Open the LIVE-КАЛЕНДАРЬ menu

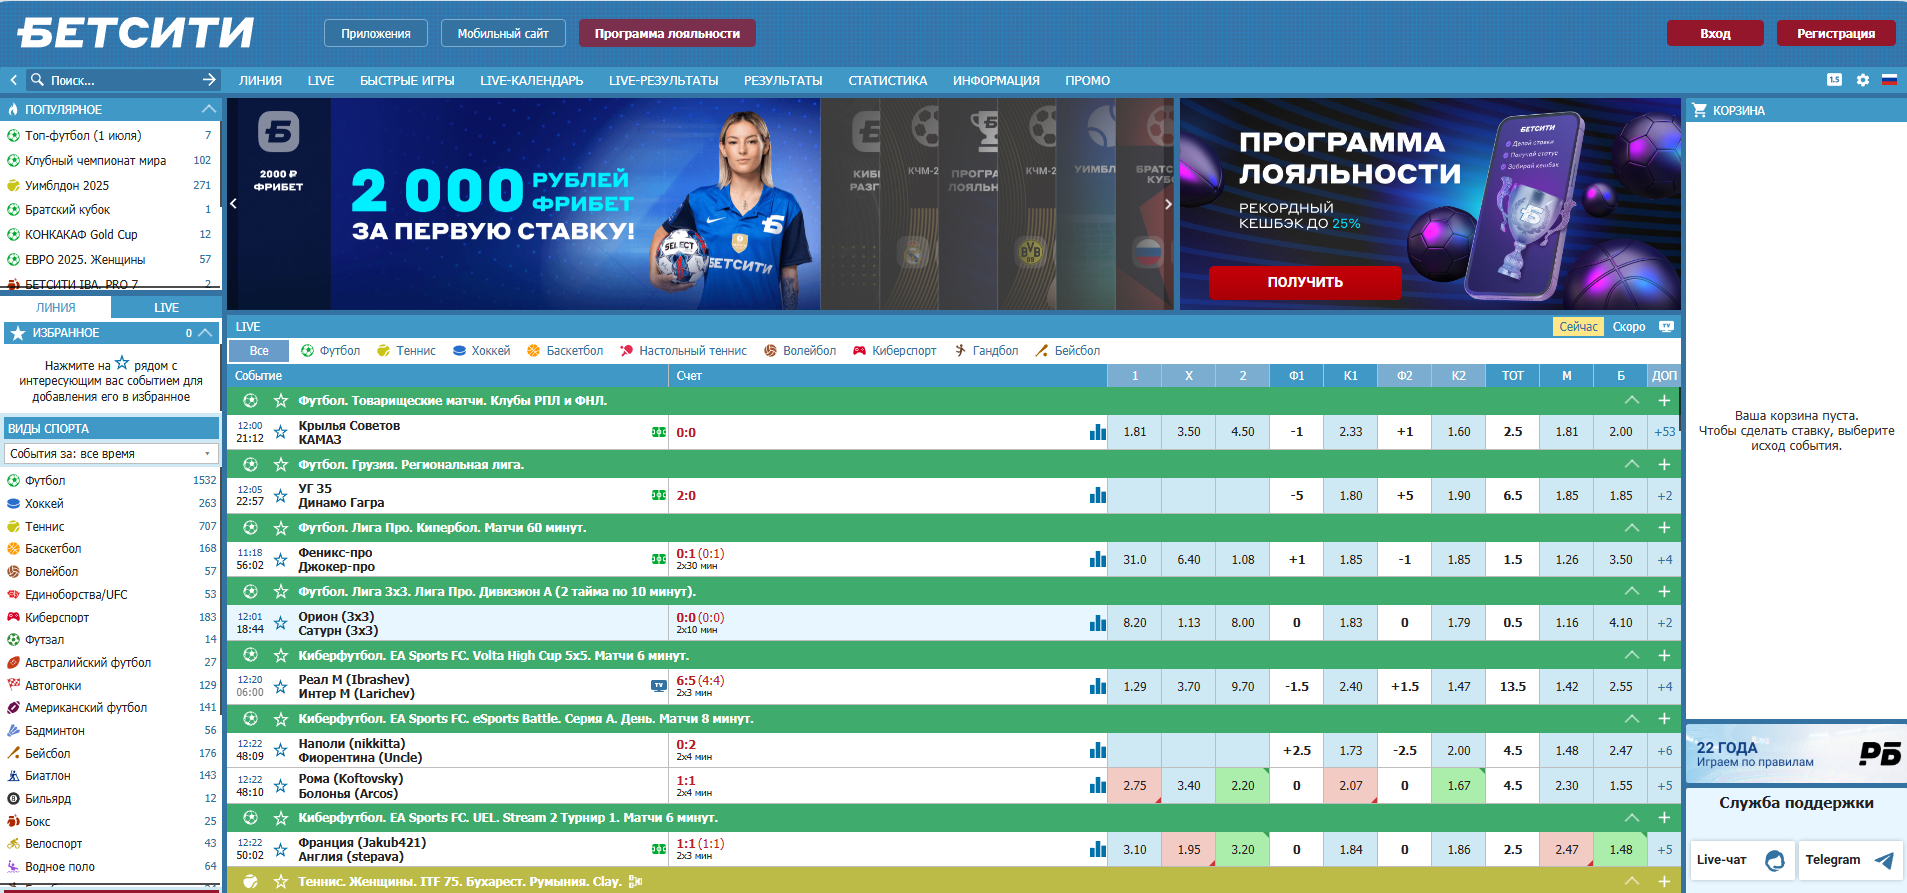click(531, 81)
